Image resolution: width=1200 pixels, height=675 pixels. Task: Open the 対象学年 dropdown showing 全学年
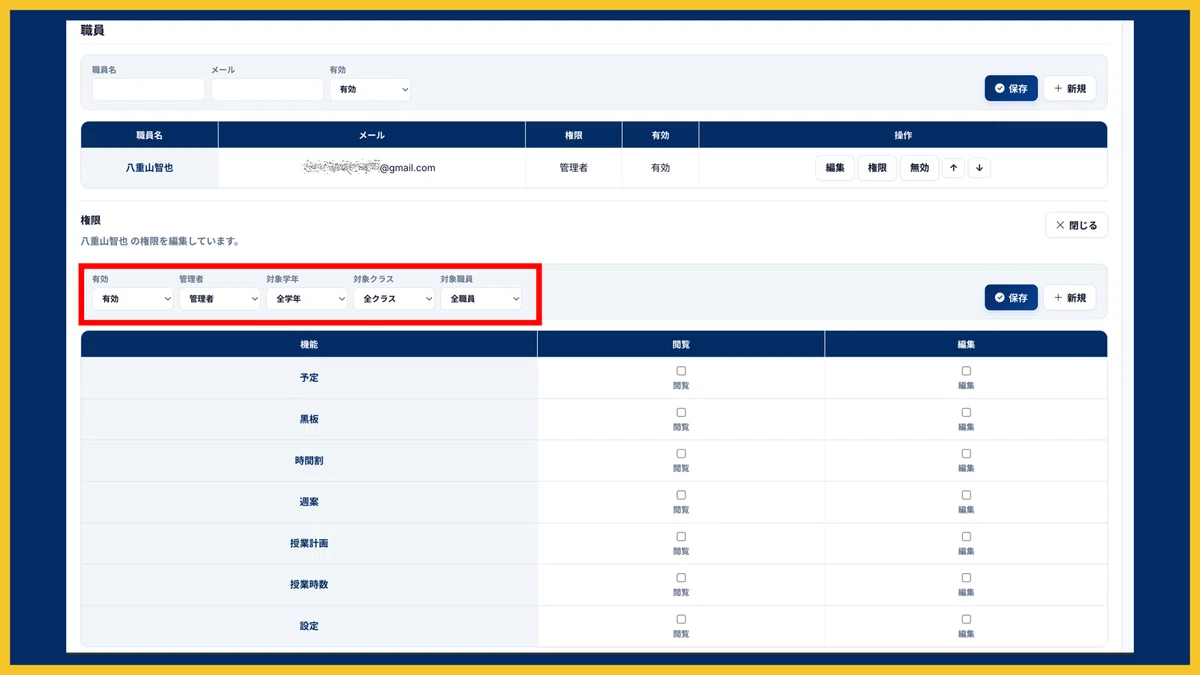click(307, 298)
